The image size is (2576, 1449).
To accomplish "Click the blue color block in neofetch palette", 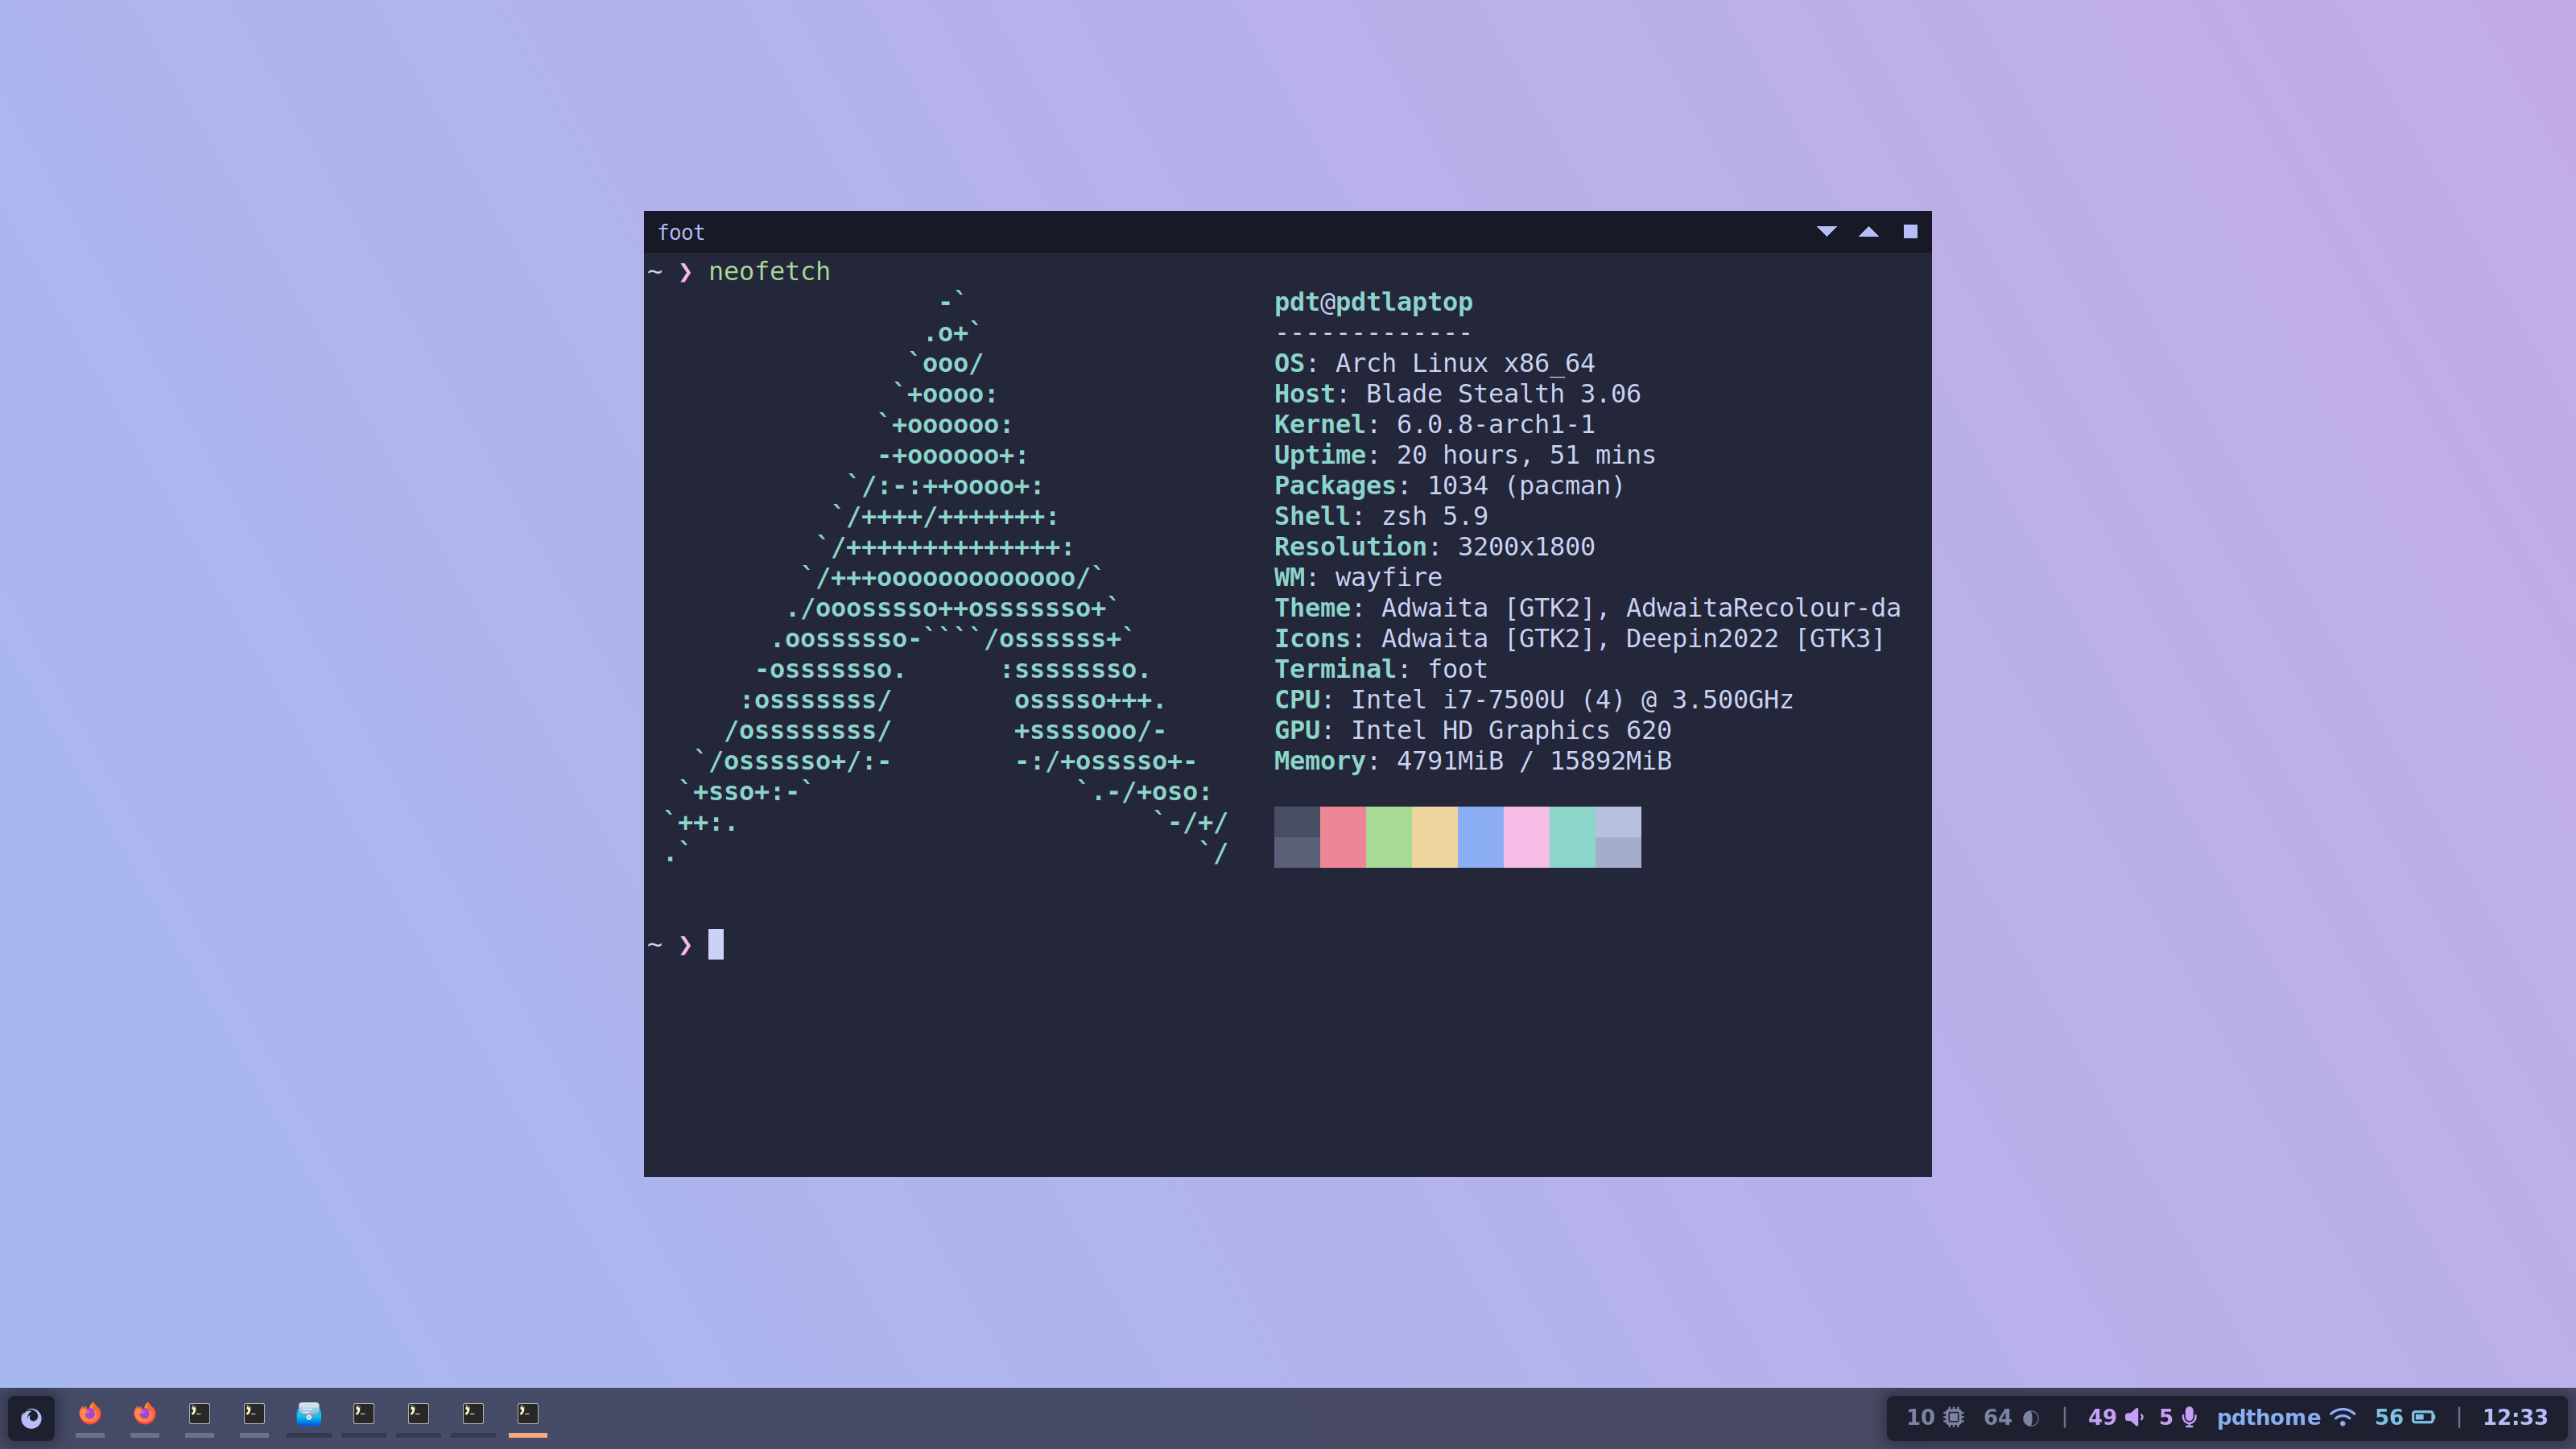I will point(1481,837).
